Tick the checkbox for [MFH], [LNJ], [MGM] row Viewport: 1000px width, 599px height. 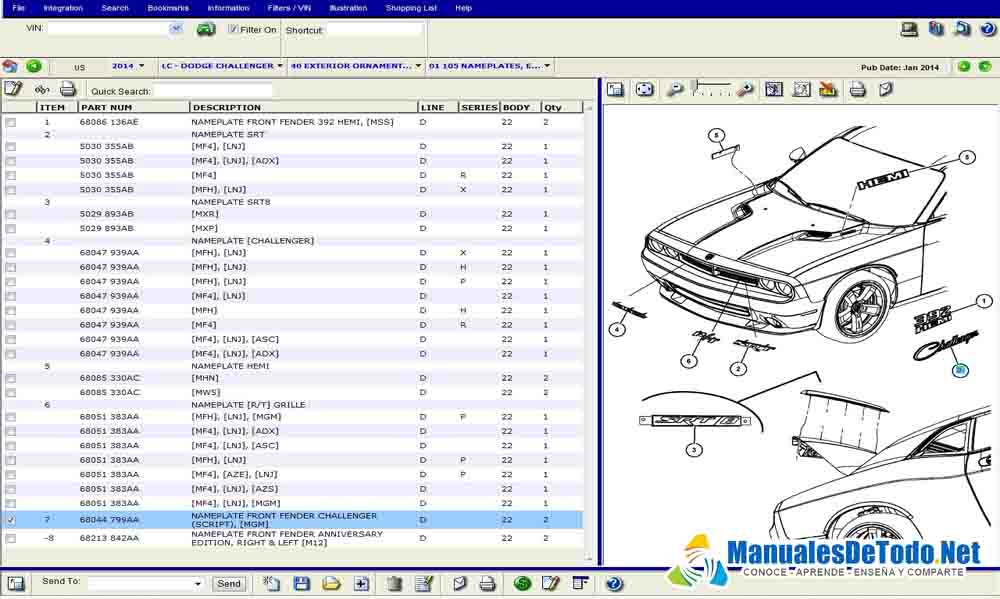click(x=11, y=417)
